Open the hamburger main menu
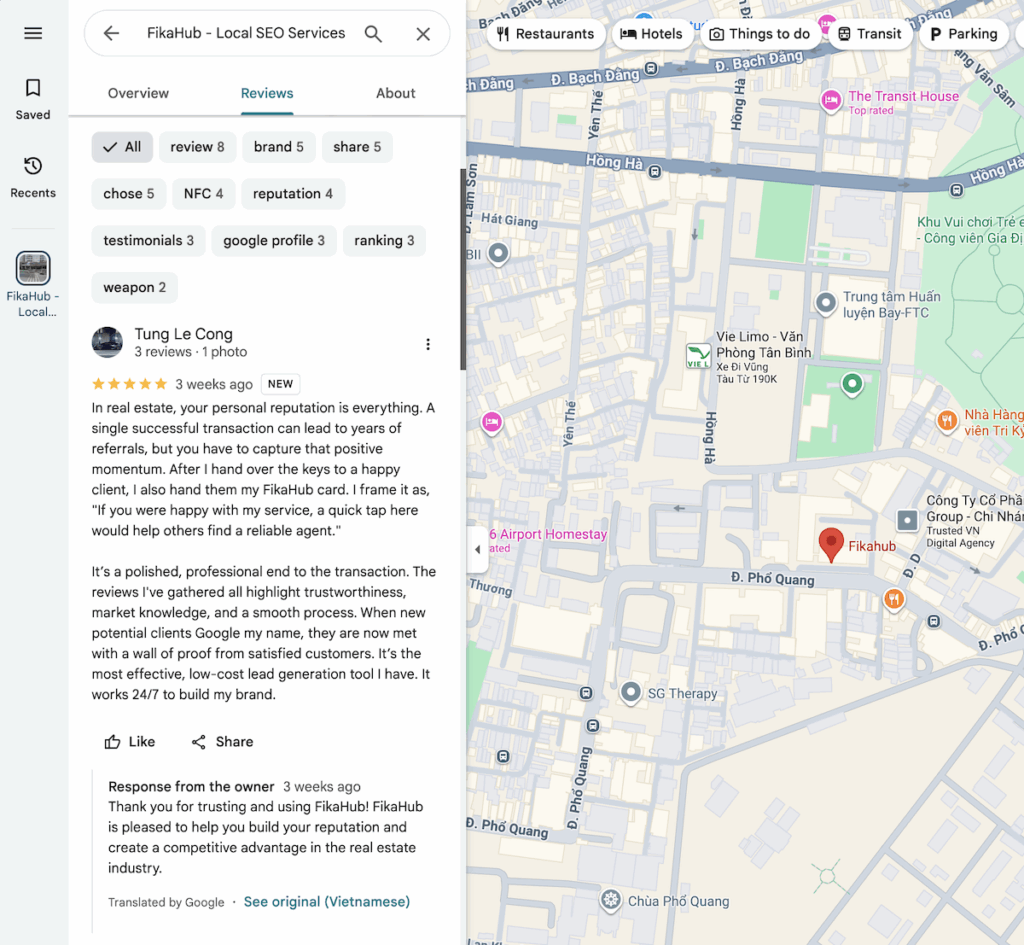The width and height of the screenshot is (1024, 945). point(33,33)
